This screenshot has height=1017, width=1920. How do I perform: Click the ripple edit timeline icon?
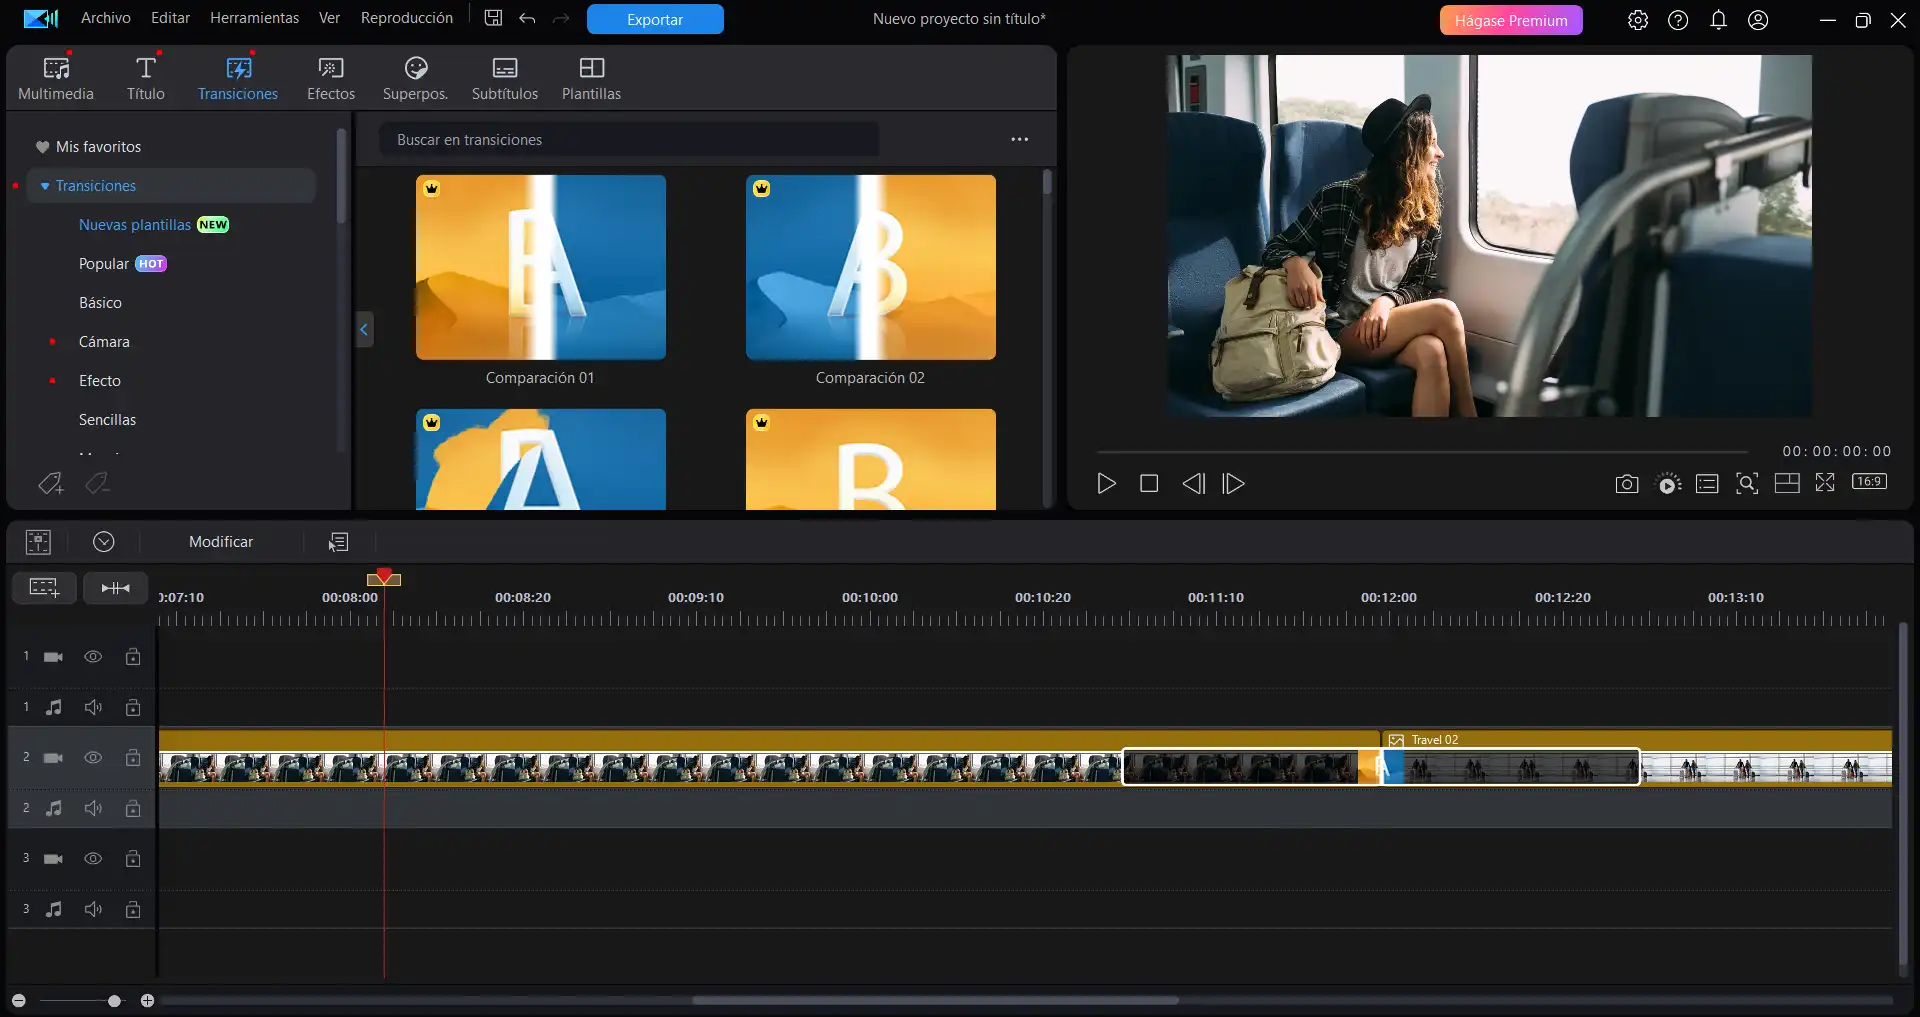tap(115, 588)
